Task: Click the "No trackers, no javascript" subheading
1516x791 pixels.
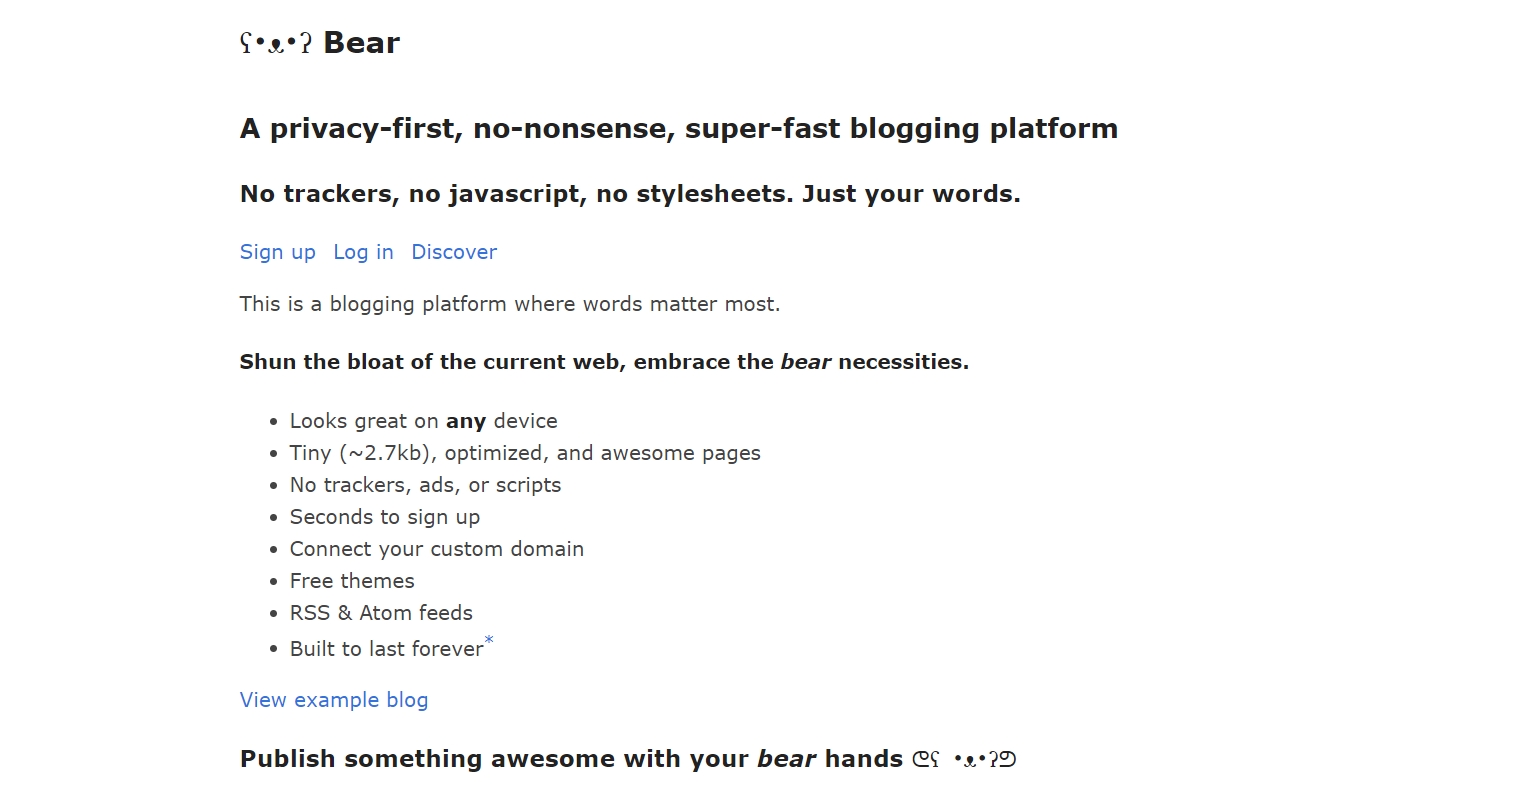Action: click(629, 193)
